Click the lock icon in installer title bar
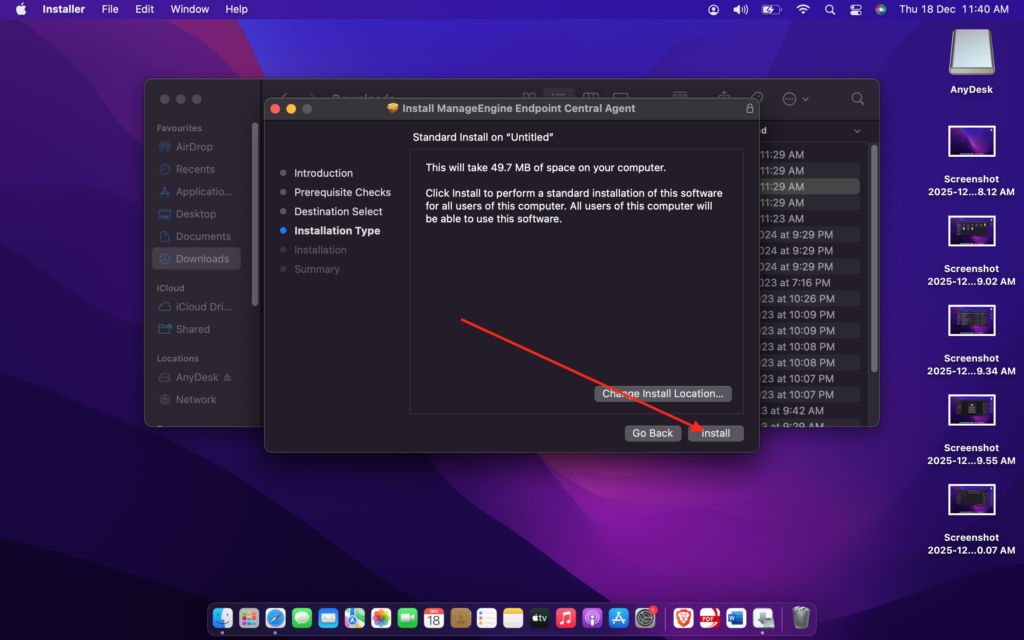The height and width of the screenshot is (640, 1024). (x=750, y=108)
